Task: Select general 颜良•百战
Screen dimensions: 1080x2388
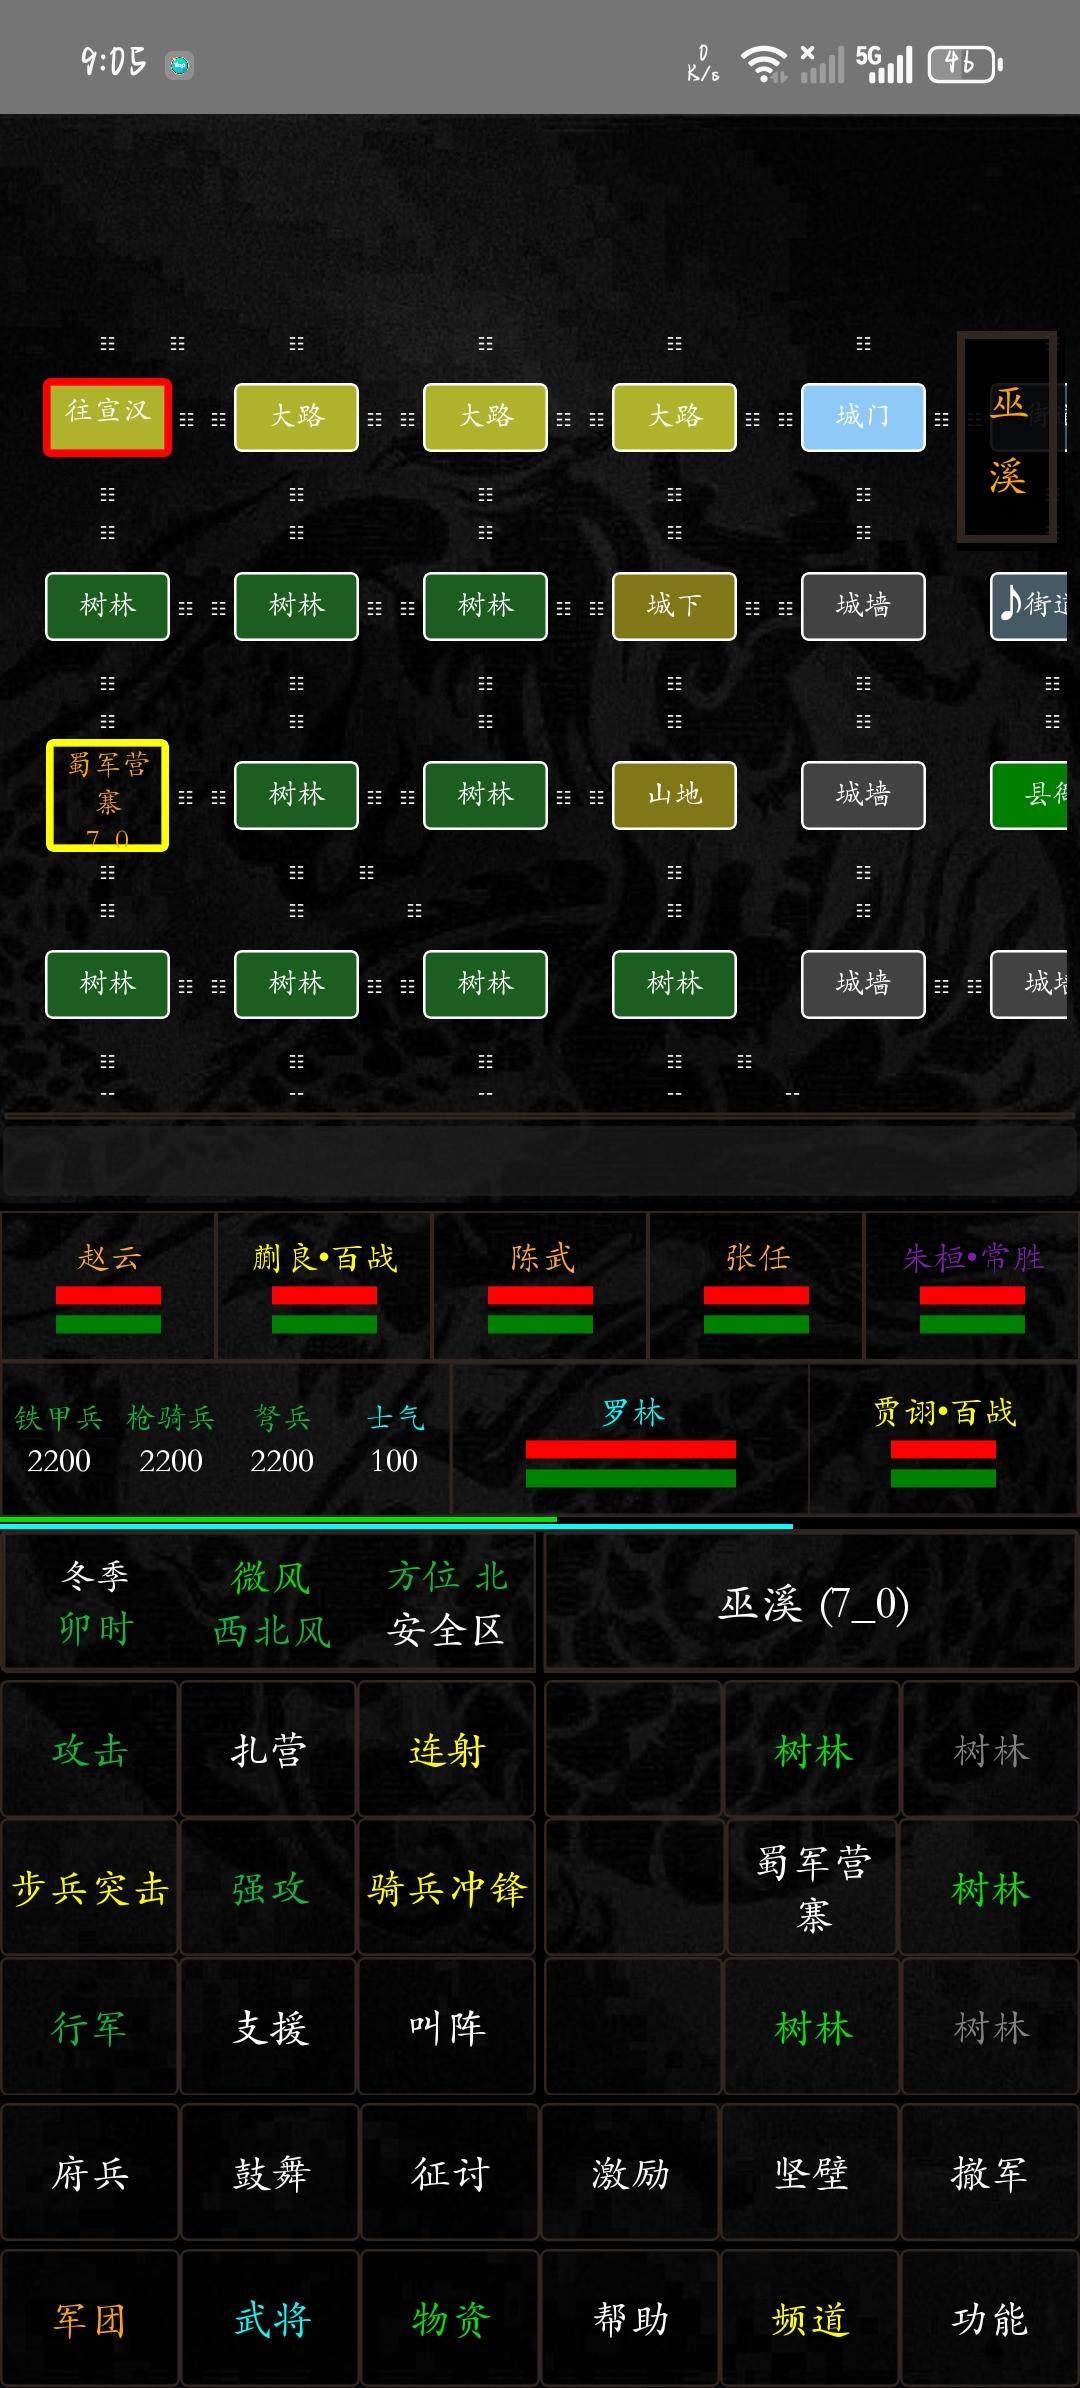Action: 324,1284
